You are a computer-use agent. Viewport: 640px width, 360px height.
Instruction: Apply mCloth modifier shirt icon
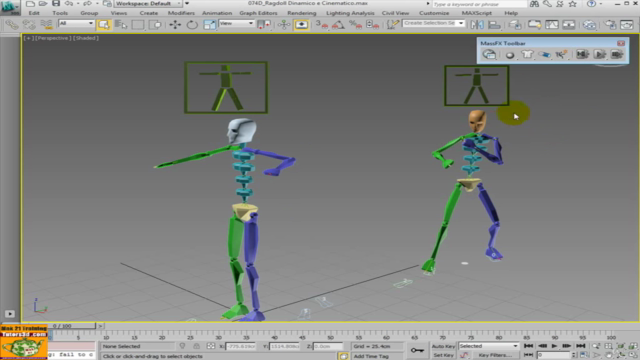click(x=527, y=54)
